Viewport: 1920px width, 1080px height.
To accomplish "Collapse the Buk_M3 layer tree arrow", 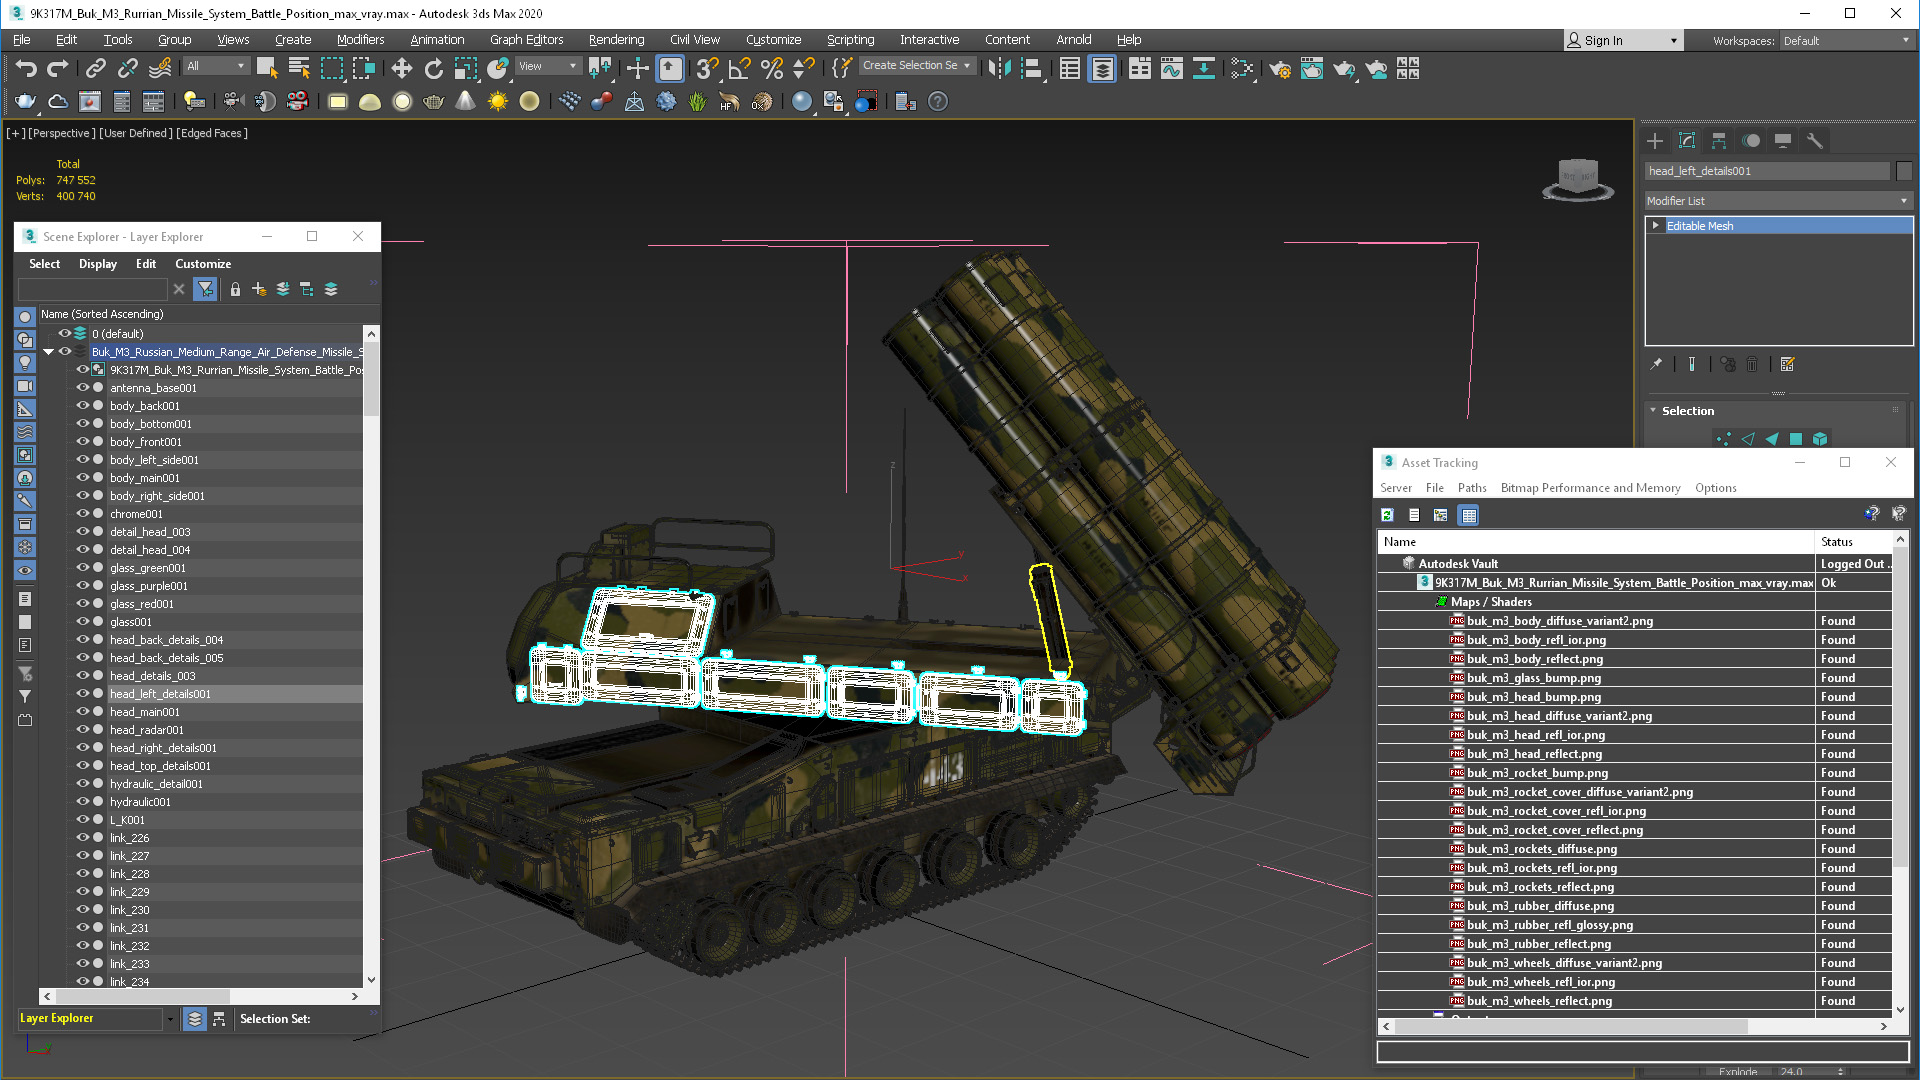I will click(x=48, y=352).
